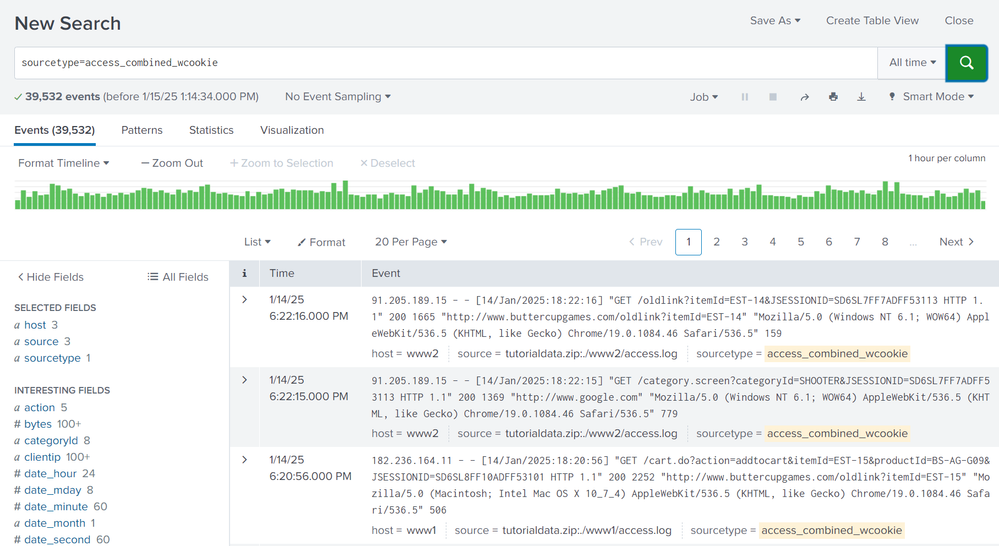Go to results page 2
This screenshot has width=999, height=546.
pyautogui.click(x=716, y=242)
